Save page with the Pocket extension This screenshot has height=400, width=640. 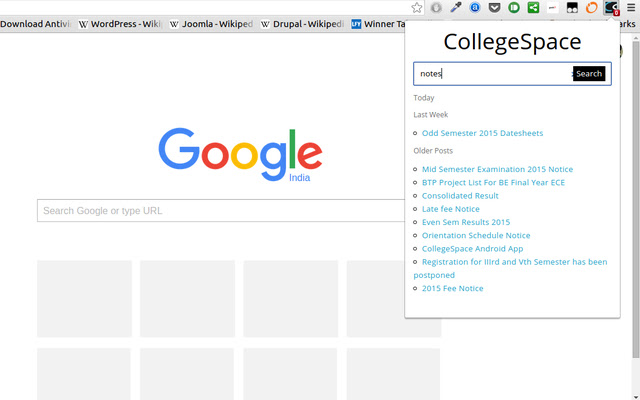click(494, 7)
